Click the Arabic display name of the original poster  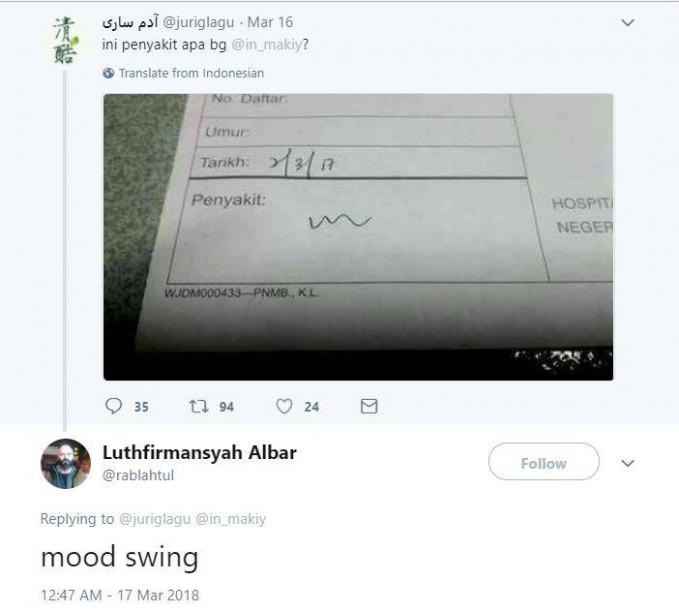(x=128, y=22)
